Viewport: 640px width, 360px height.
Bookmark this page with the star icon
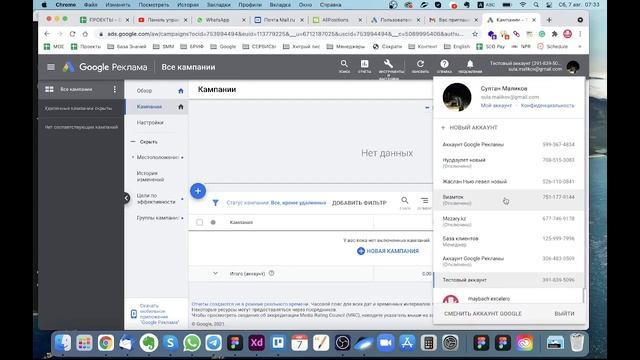point(475,34)
